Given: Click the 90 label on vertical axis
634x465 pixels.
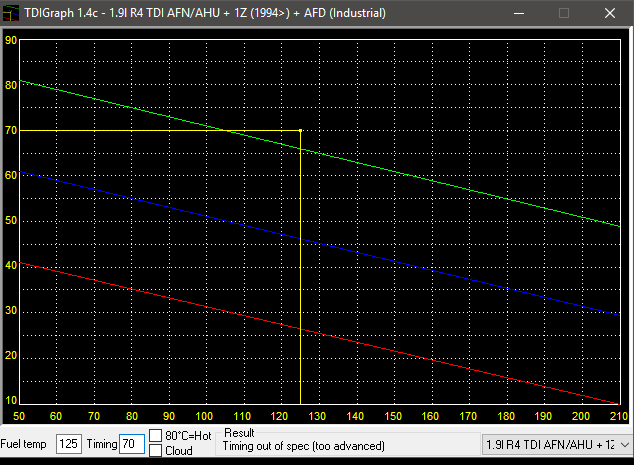Looking at the screenshot, I should pos(11,41).
